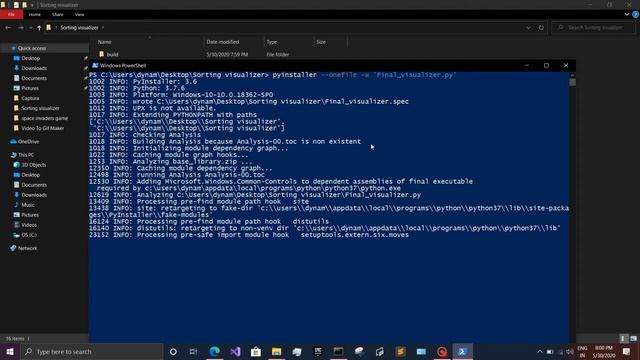
Task: Sort files by Size column
Action: tap(321, 42)
